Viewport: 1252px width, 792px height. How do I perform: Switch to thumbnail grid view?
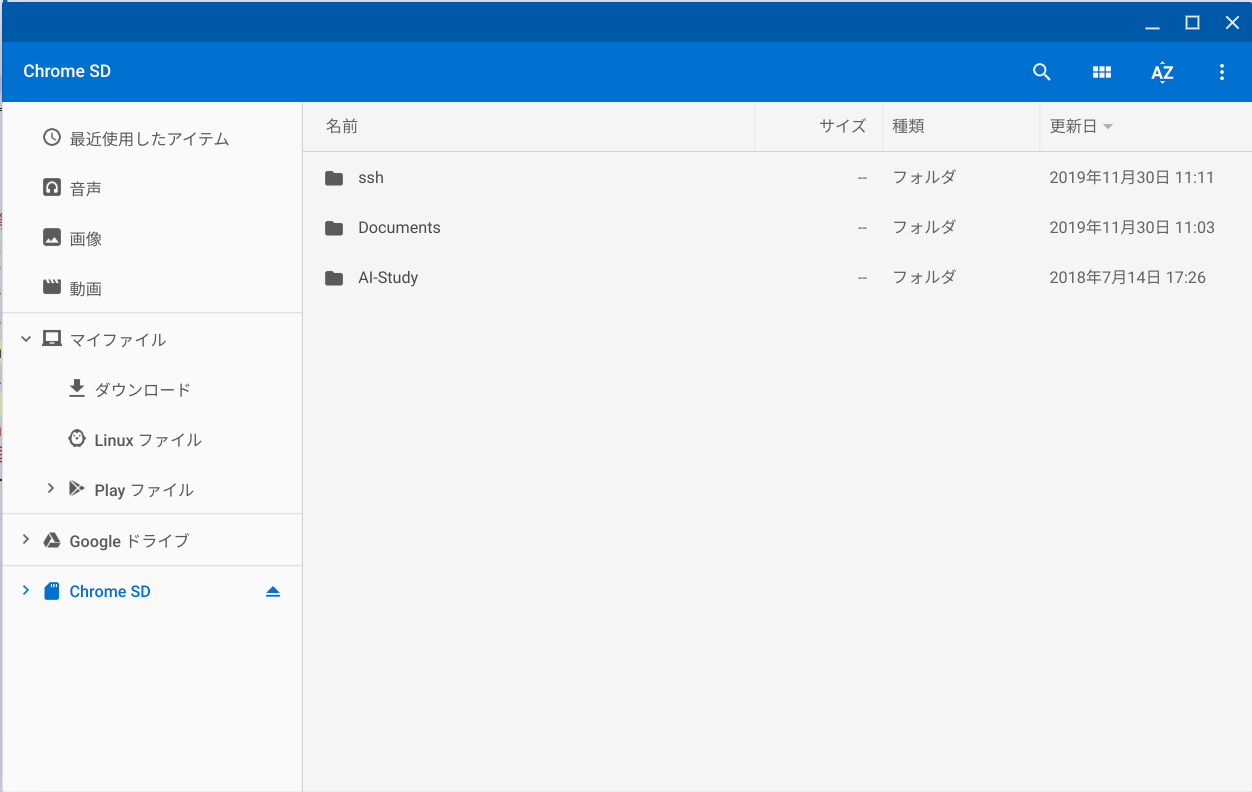coord(1101,72)
